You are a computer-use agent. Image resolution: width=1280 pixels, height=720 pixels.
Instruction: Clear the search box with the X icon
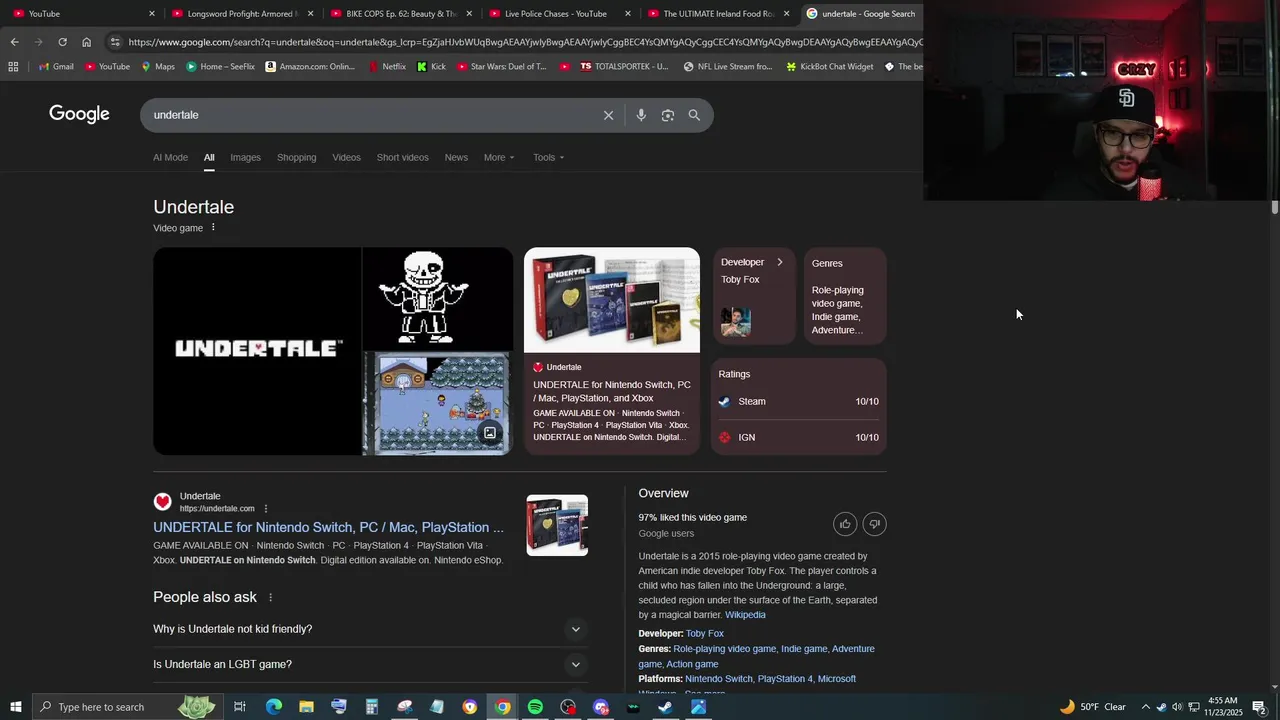click(x=608, y=115)
